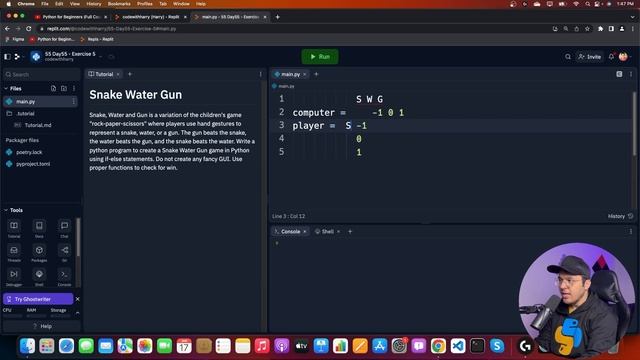
Task: Open the .tutorial folder
Action: (26, 113)
